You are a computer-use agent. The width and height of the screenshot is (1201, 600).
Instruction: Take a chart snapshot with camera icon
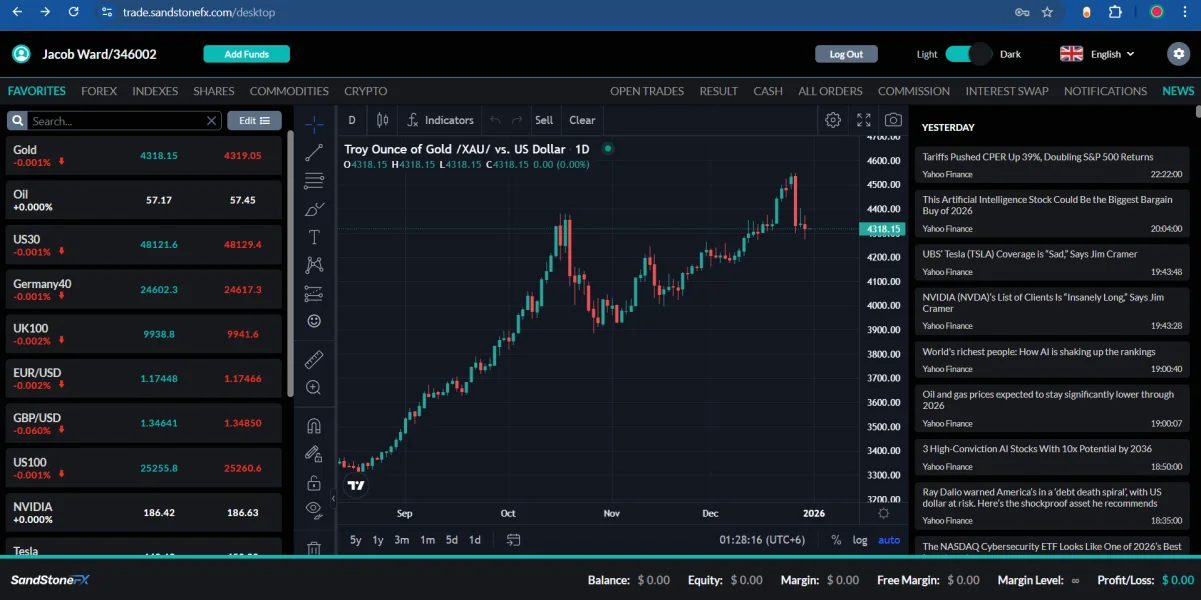[x=892, y=120]
